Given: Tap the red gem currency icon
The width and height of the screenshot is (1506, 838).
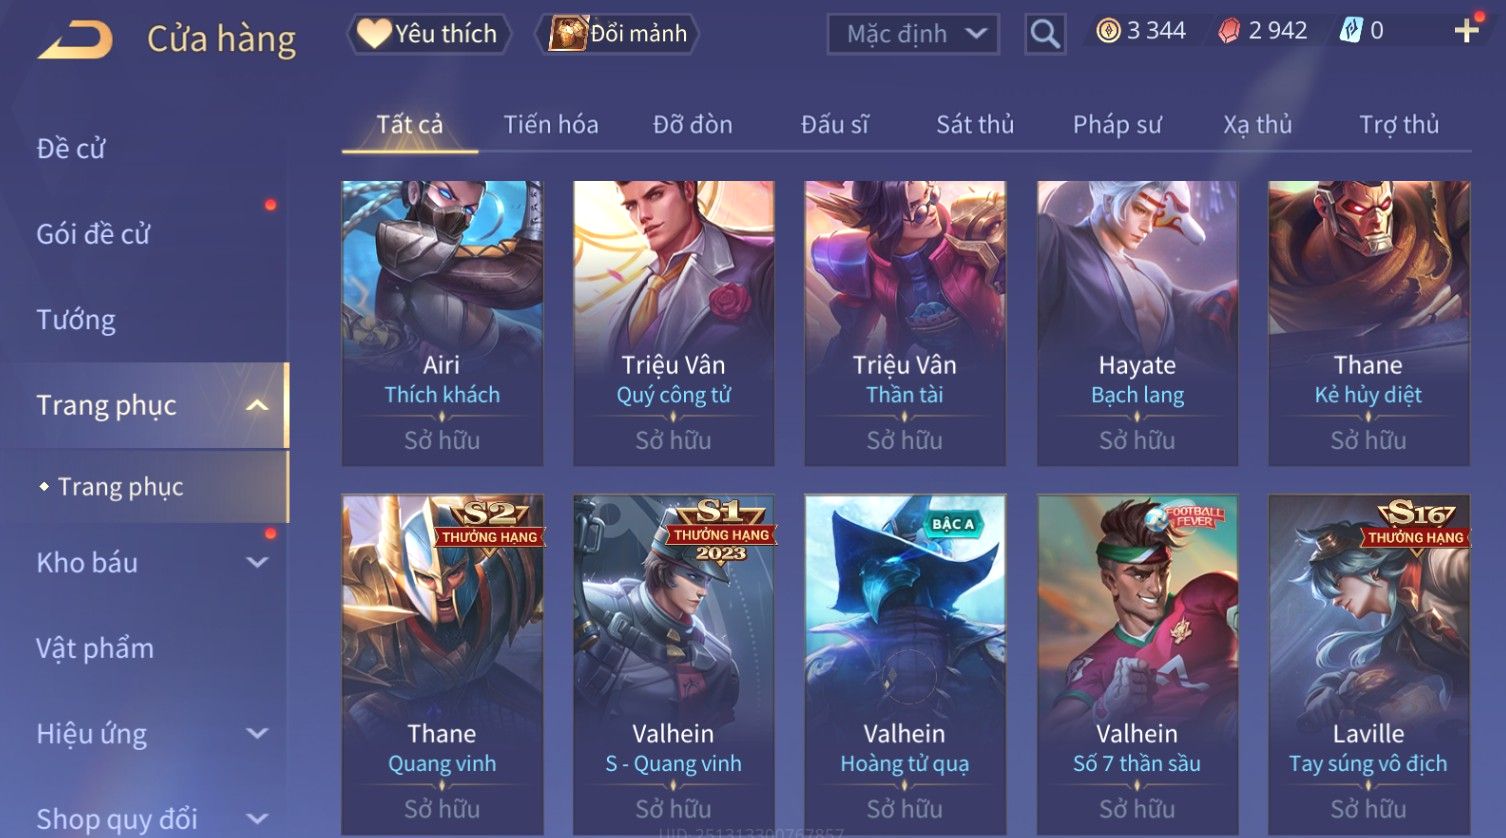Looking at the screenshot, I should pos(1229,31).
